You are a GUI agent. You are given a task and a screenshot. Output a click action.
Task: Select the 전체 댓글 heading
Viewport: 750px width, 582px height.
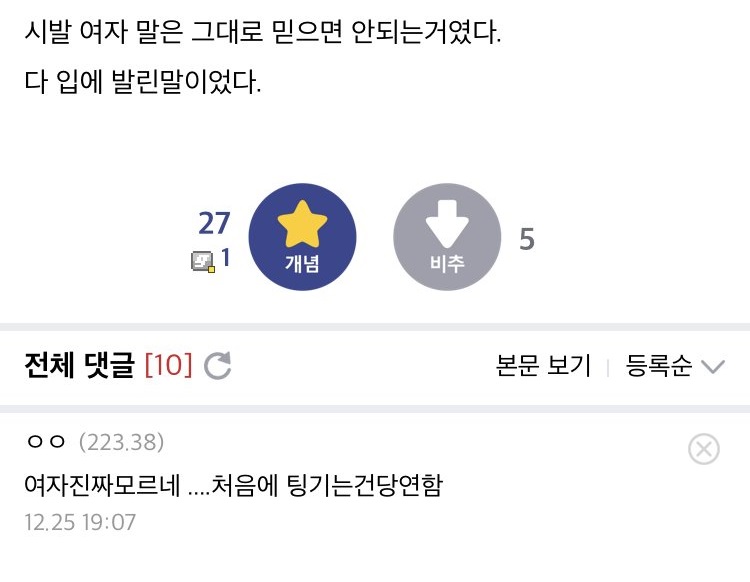[x=79, y=366]
